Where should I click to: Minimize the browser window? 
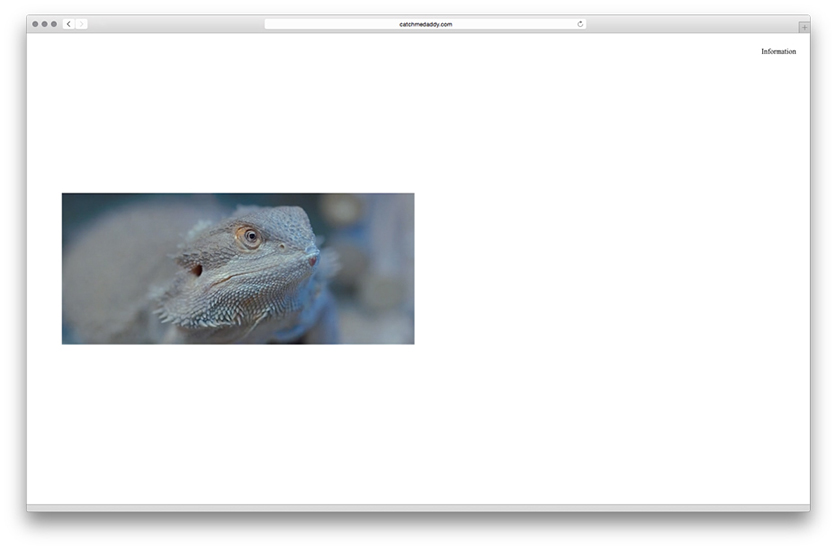click(44, 24)
